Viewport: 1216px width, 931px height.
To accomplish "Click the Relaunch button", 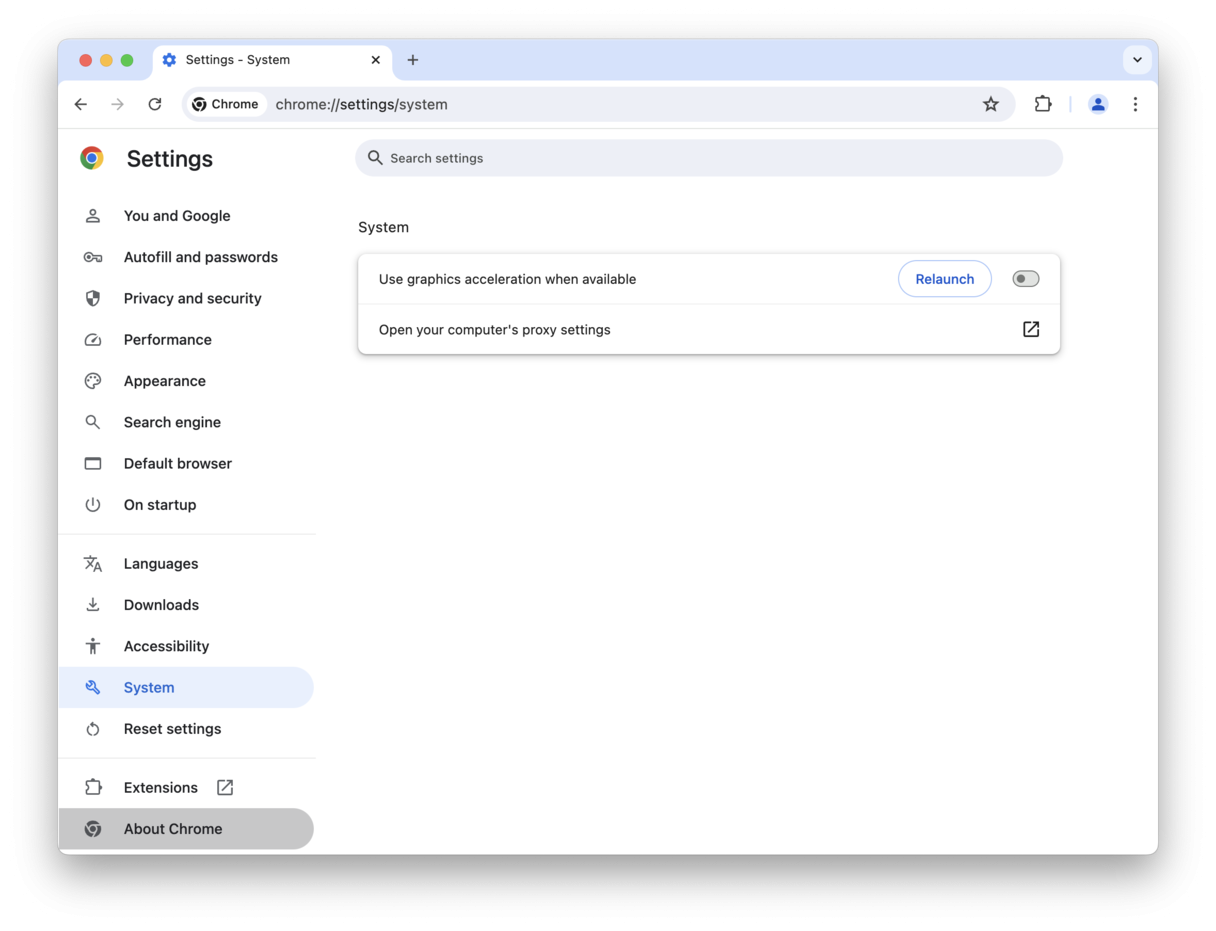I will click(x=944, y=279).
